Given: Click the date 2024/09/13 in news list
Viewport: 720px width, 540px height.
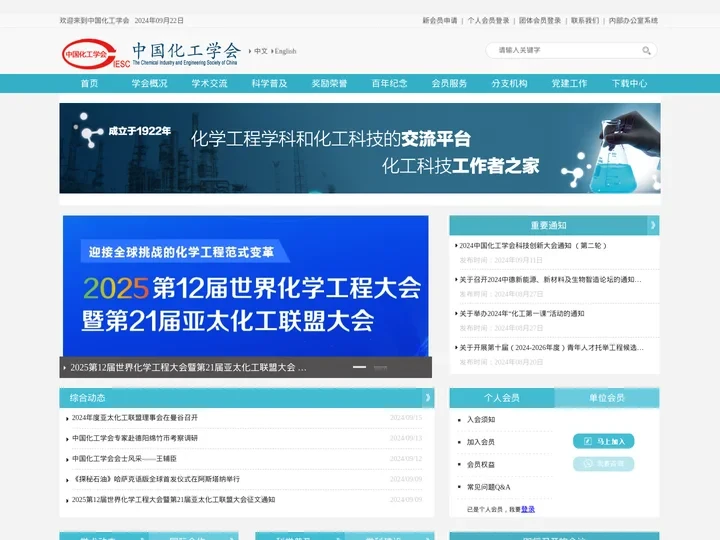Looking at the screenshot, I should 406,438.
